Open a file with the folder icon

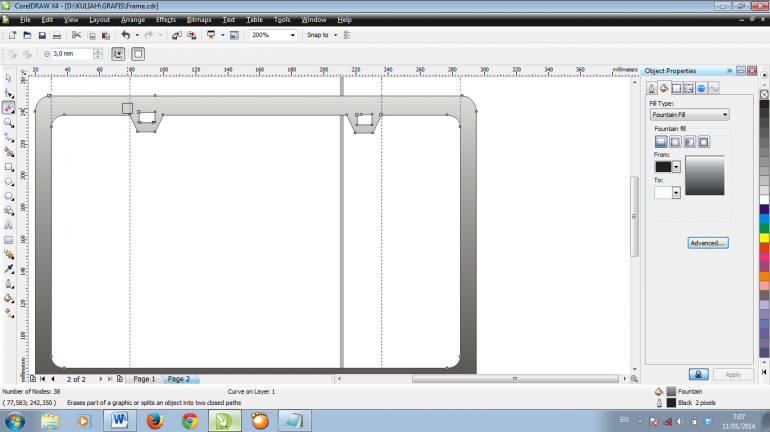tap(28, 35)
